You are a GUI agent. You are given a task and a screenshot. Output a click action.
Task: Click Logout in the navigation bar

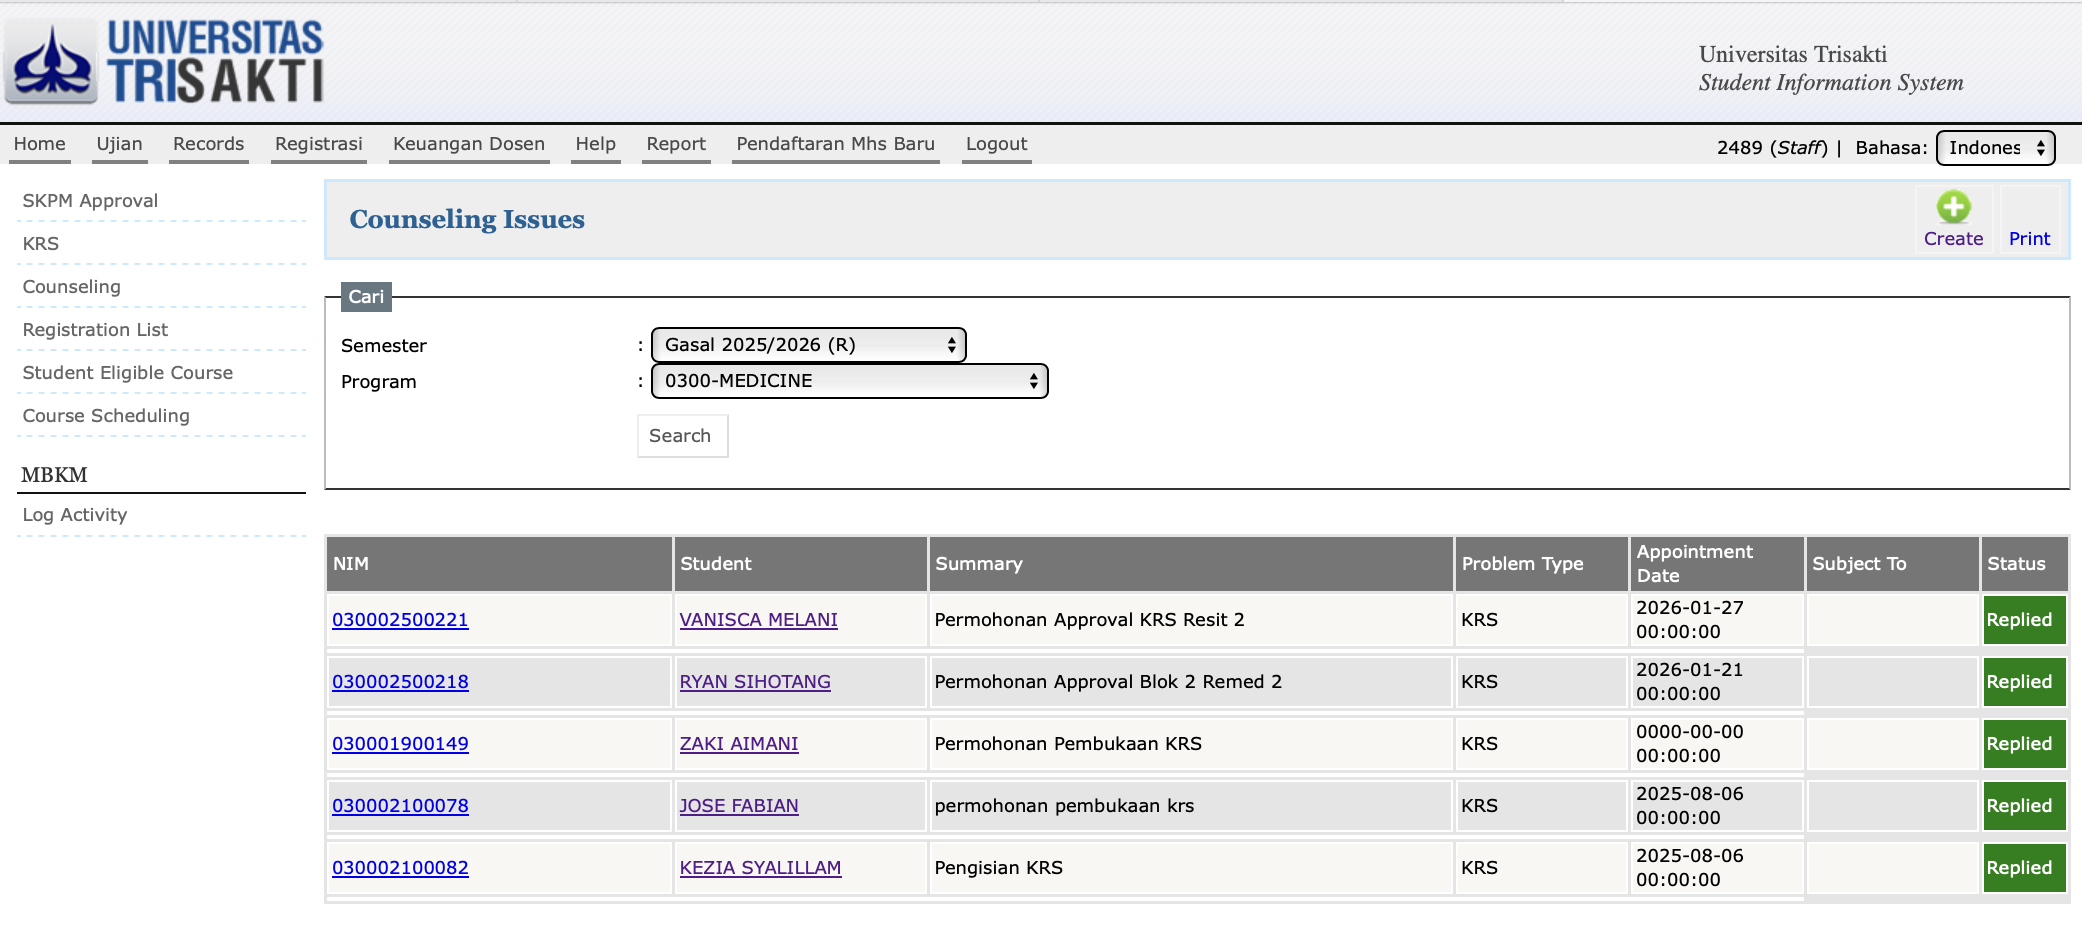click(996, 144)
